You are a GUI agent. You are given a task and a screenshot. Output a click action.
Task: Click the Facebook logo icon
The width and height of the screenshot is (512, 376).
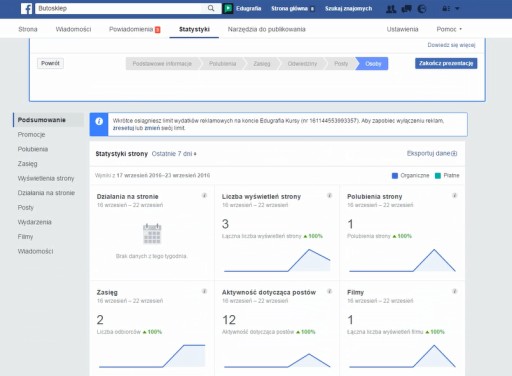(26, 8)
